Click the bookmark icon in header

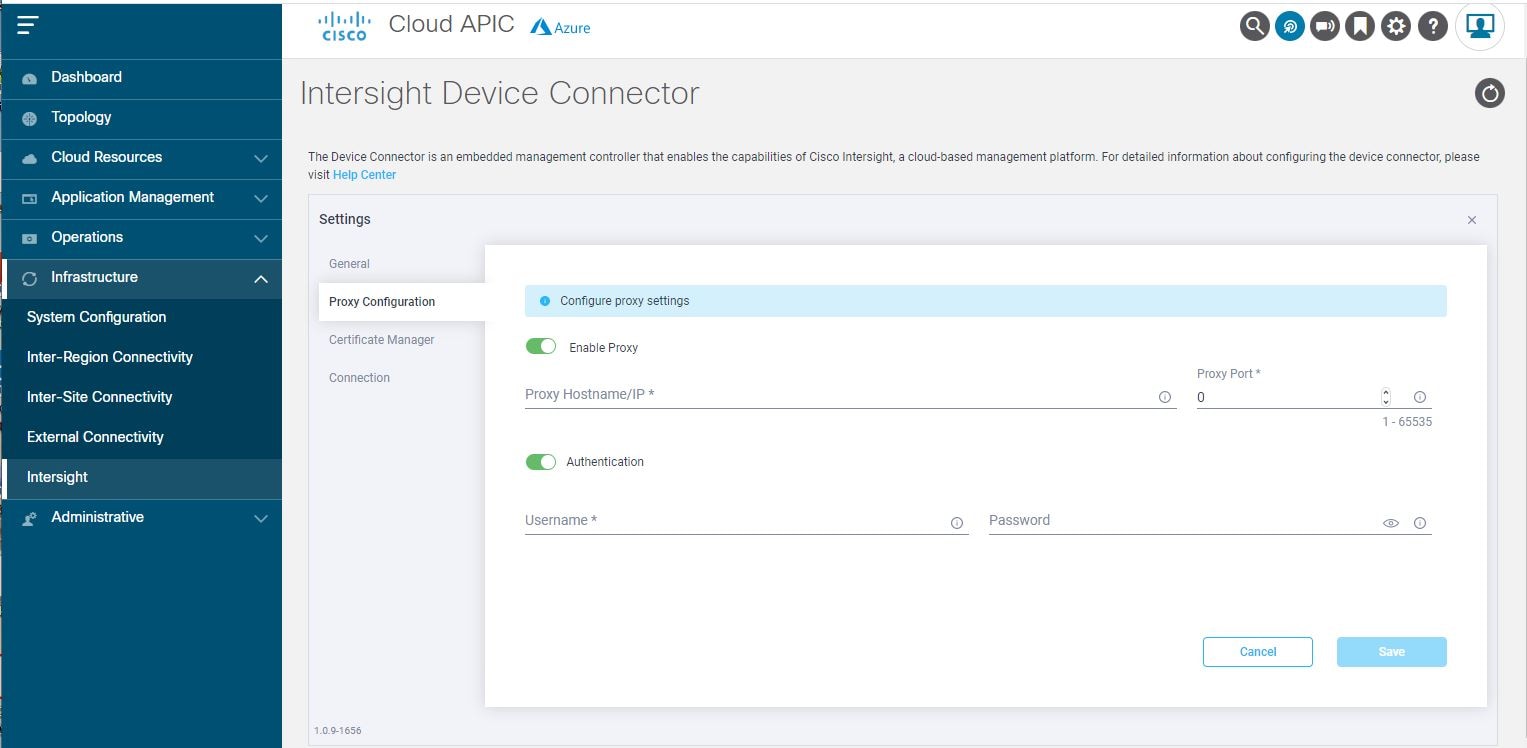(x=1360, y=27)
